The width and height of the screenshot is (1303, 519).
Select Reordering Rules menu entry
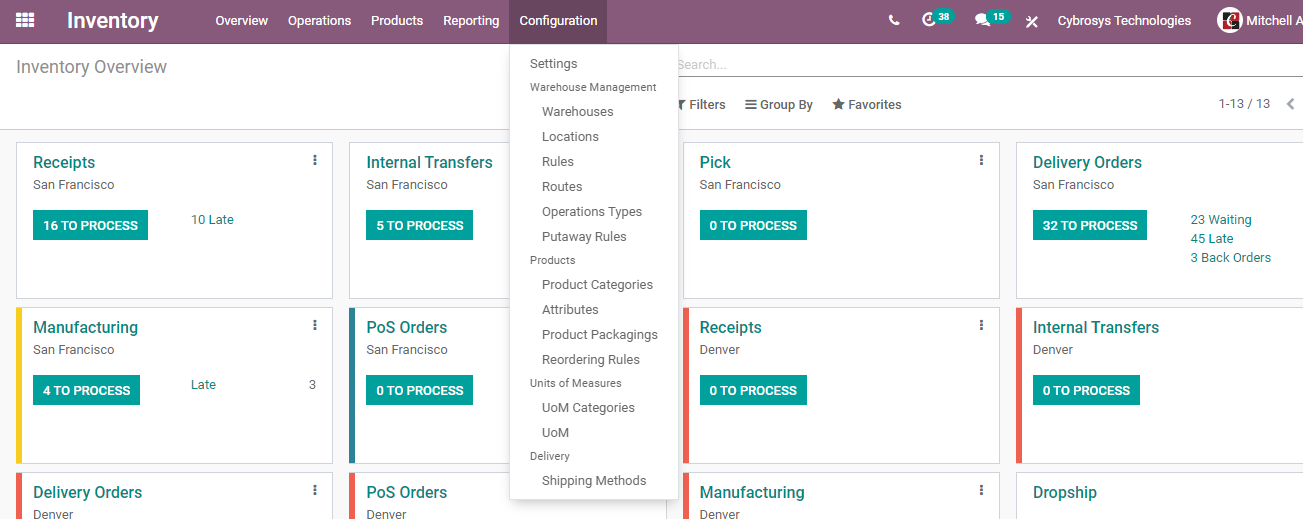tap(594, 359)
